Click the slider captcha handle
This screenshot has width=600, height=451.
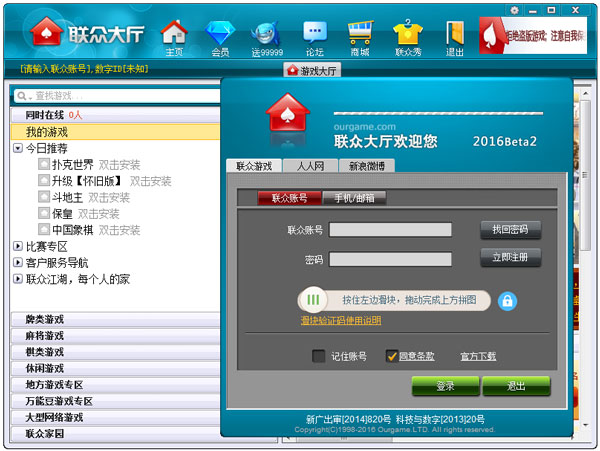pyautogui.click(x=313, y=300)
